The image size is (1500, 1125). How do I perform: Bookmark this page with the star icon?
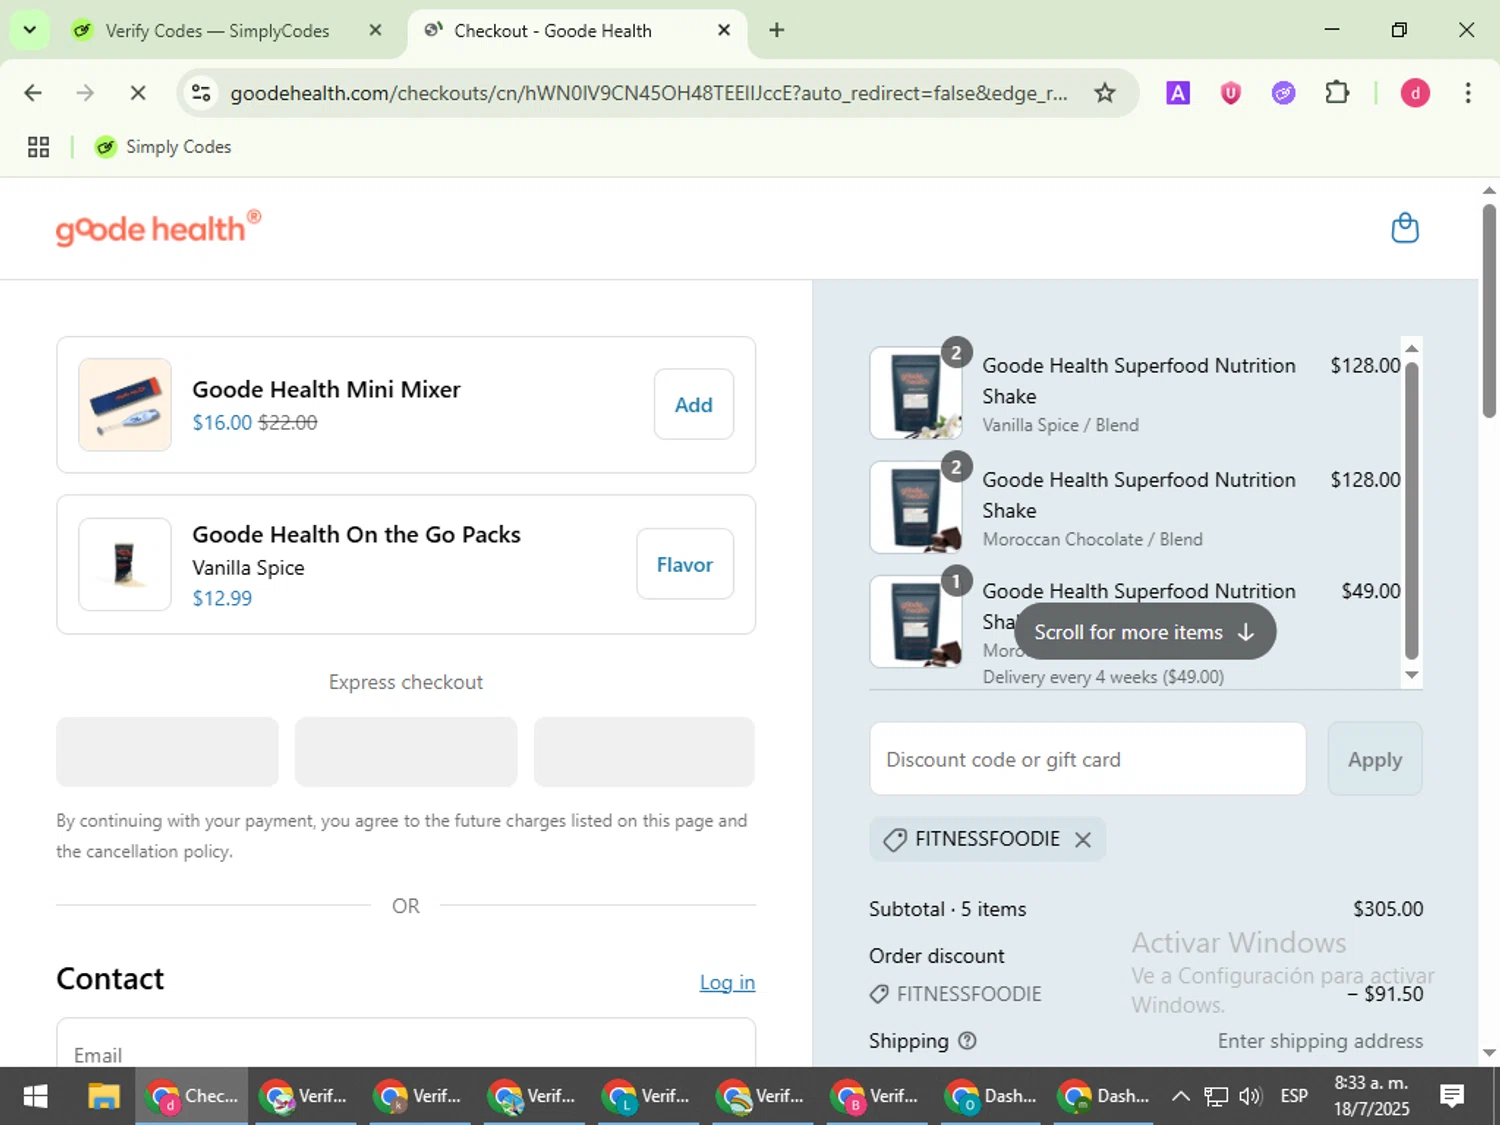point(1104,93)
